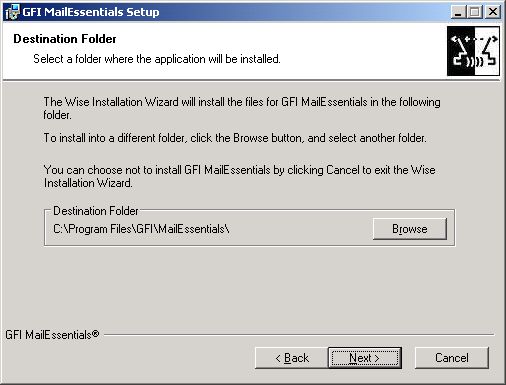Click the 'Select a folder where' subtitle
This screenshot has width=506, height=385.
coord(157,59)
